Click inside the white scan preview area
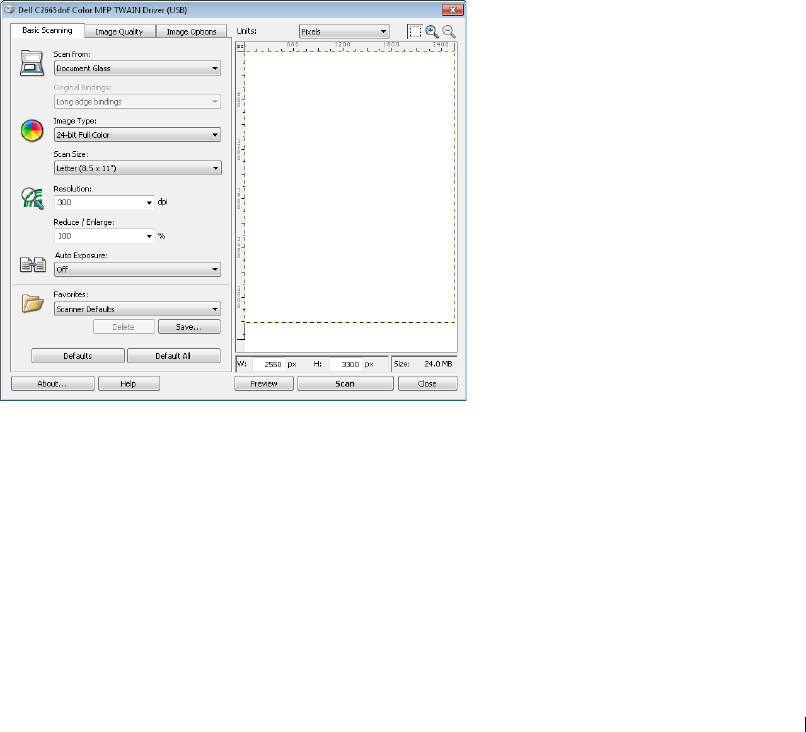Image resolution: width=806 pixels, height=732 pixels. pyautogui.click(x=350, y=187)
